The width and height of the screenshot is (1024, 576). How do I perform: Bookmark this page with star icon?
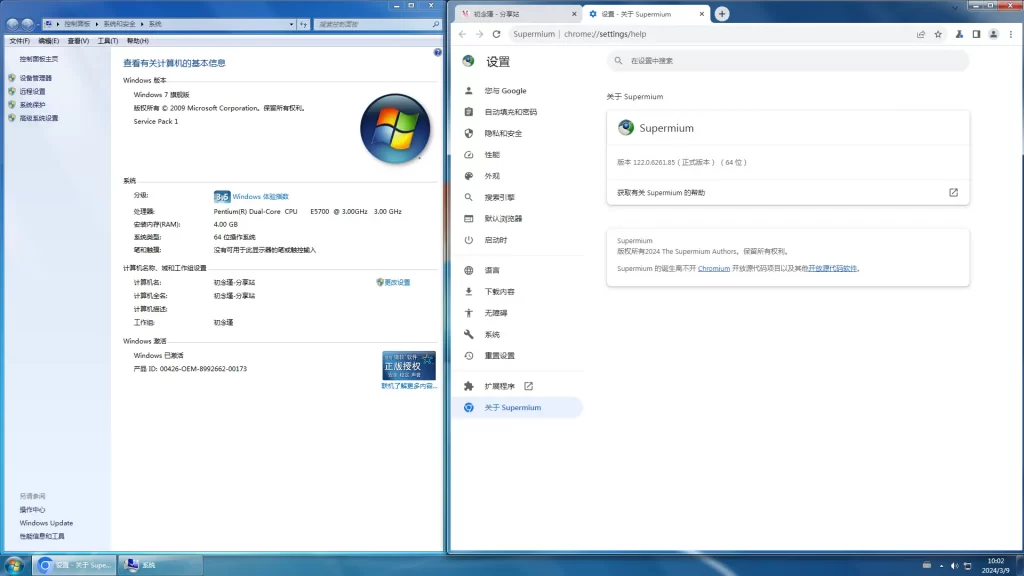[x=938, y=34]
